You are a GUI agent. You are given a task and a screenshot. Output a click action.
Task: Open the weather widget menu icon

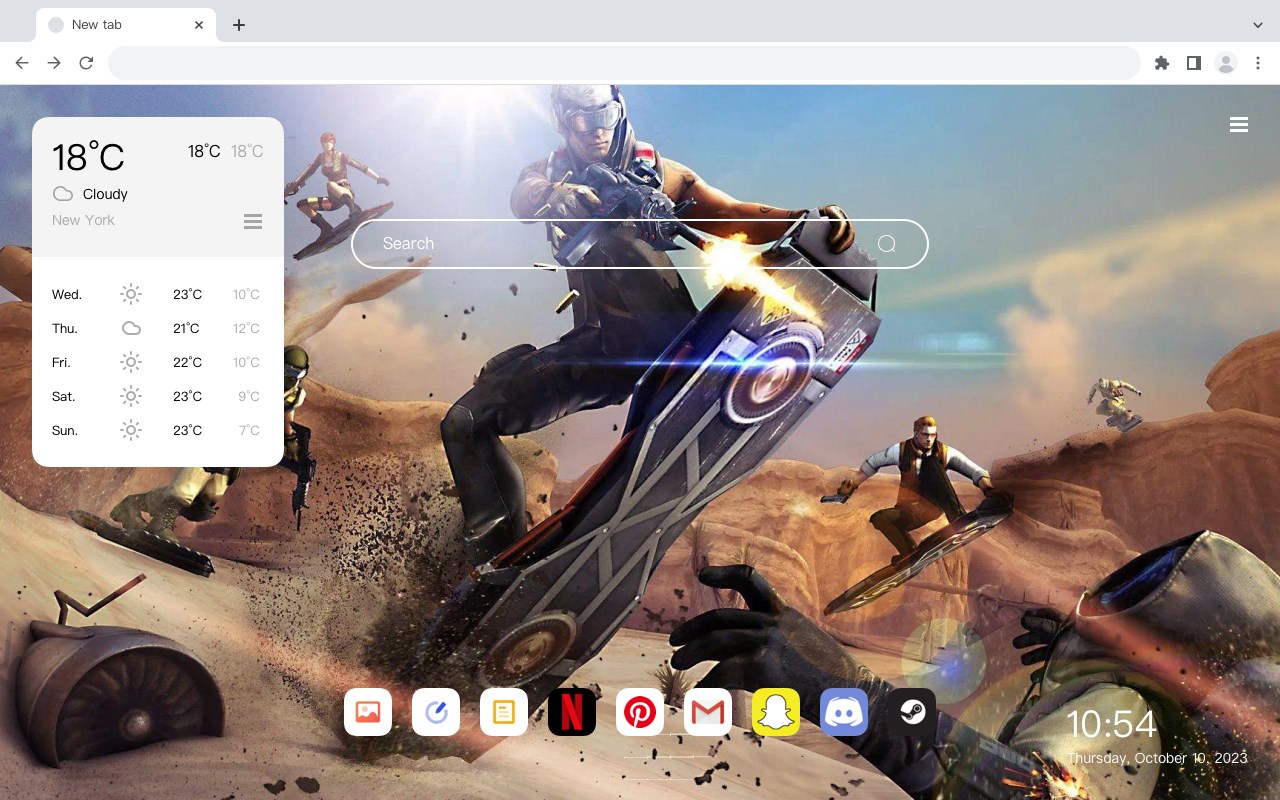(253, 221)
